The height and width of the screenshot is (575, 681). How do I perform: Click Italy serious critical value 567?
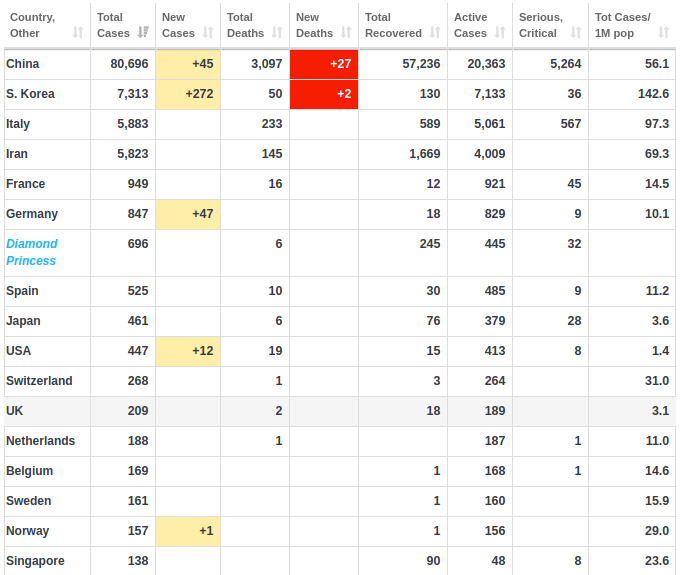coord(571,124)
